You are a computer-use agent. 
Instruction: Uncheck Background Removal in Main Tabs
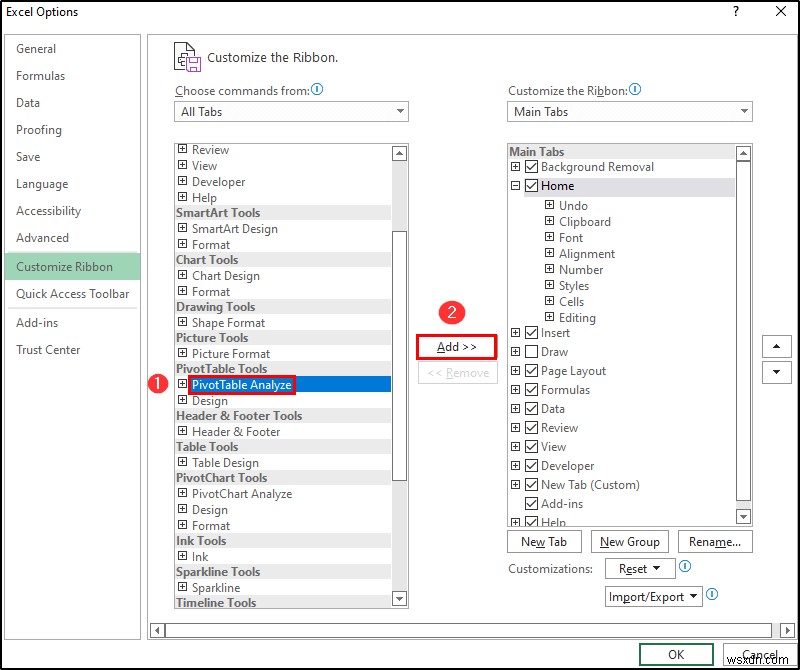click(x=531, y=167)
